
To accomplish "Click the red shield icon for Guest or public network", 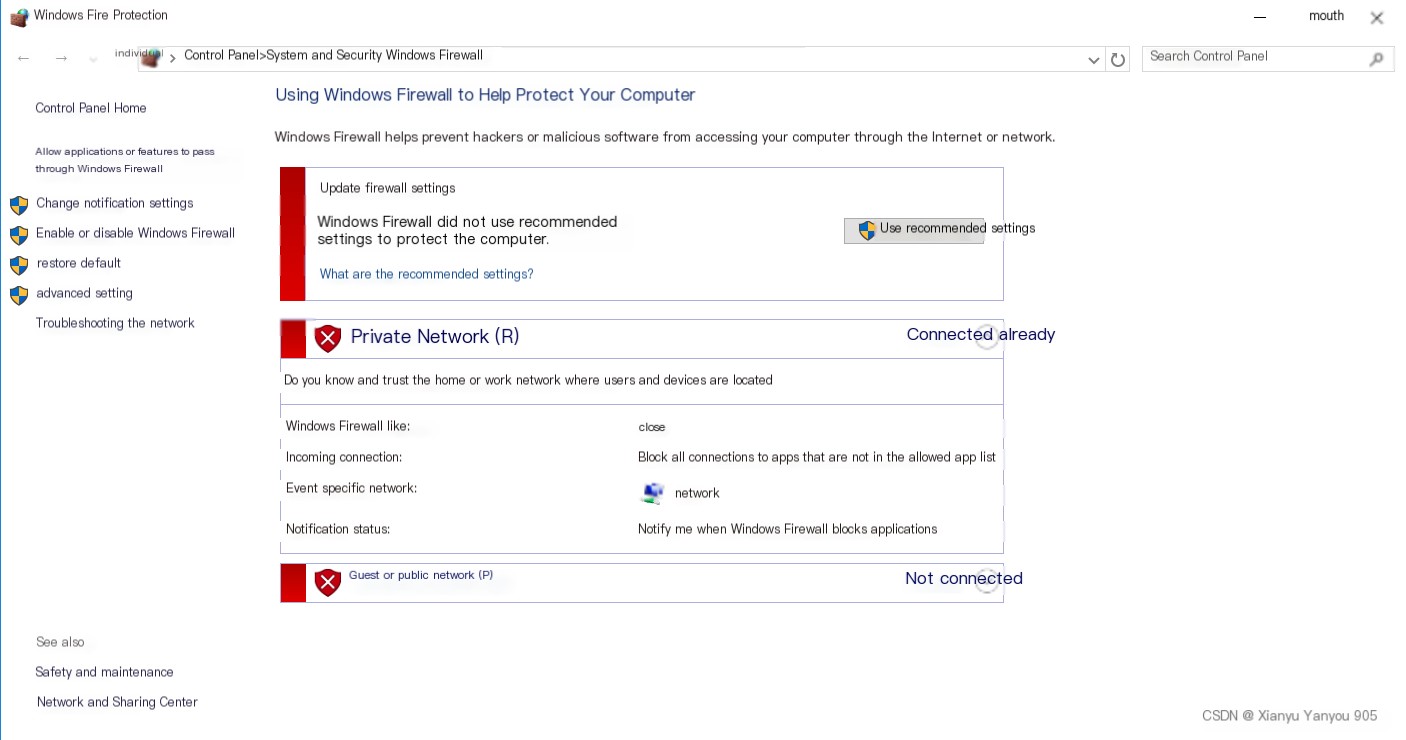I will click(328, 582).
